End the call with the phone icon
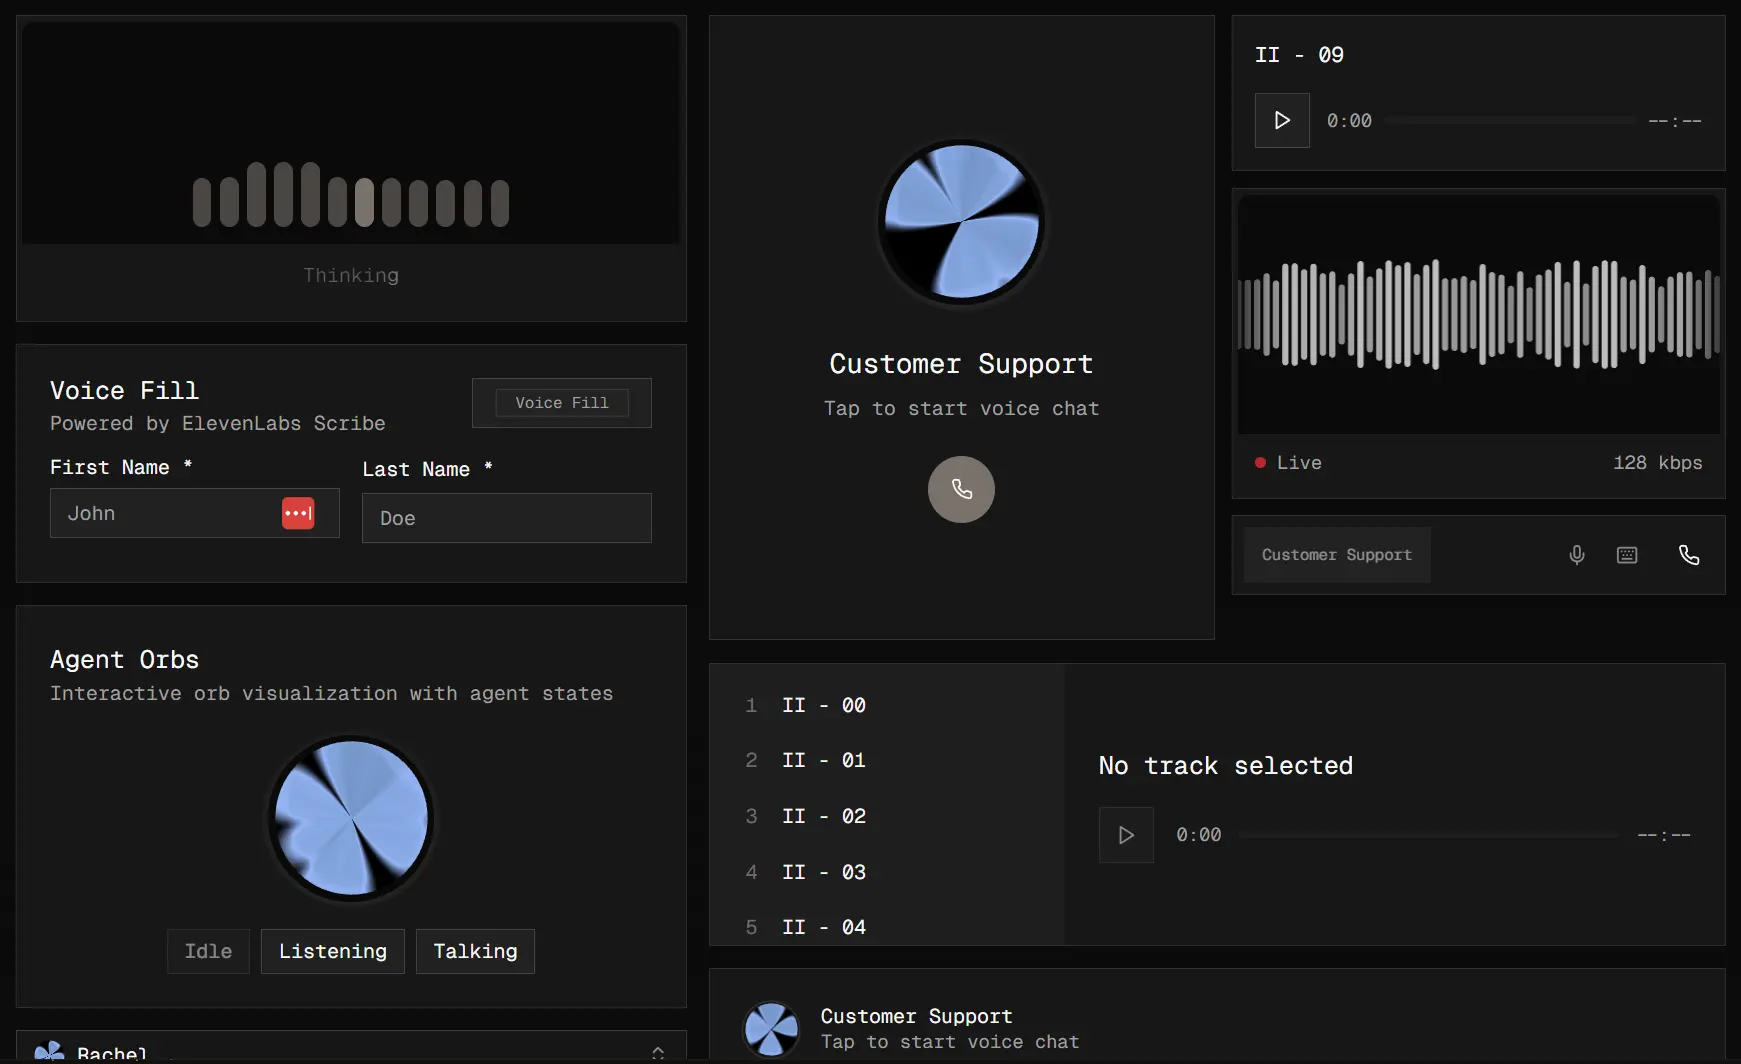Screen dimensions: 1741x1064 click(x=1690, y=555)
